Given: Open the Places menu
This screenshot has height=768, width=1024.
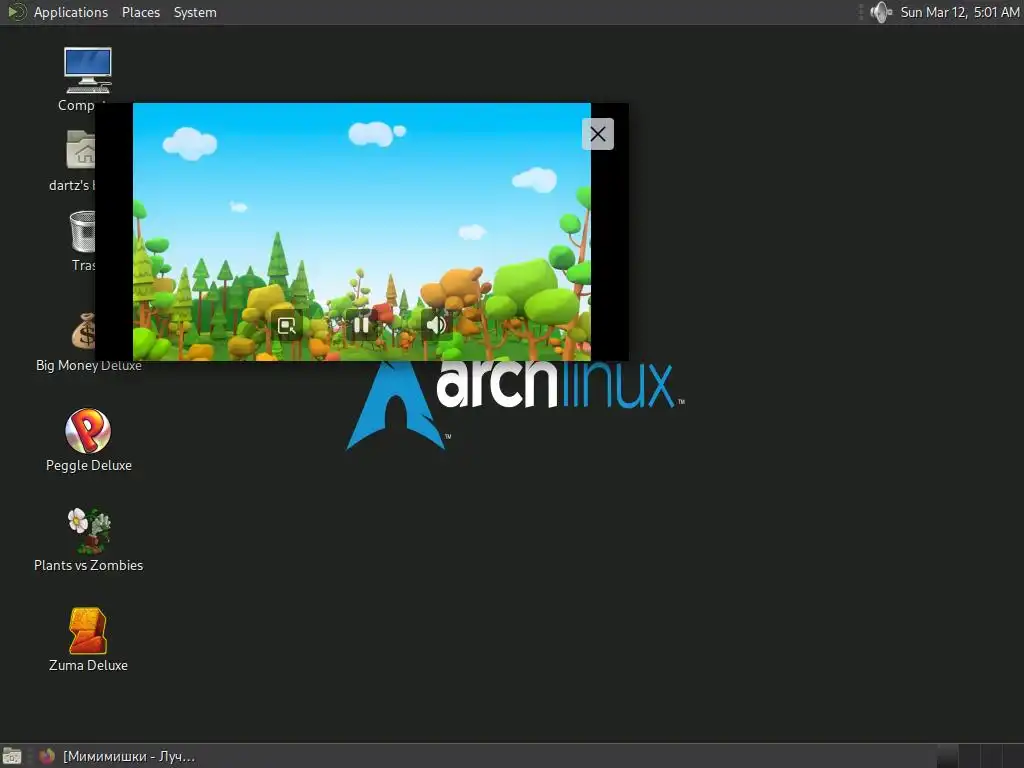Looking at the screenshot, I should coord(140,12).
